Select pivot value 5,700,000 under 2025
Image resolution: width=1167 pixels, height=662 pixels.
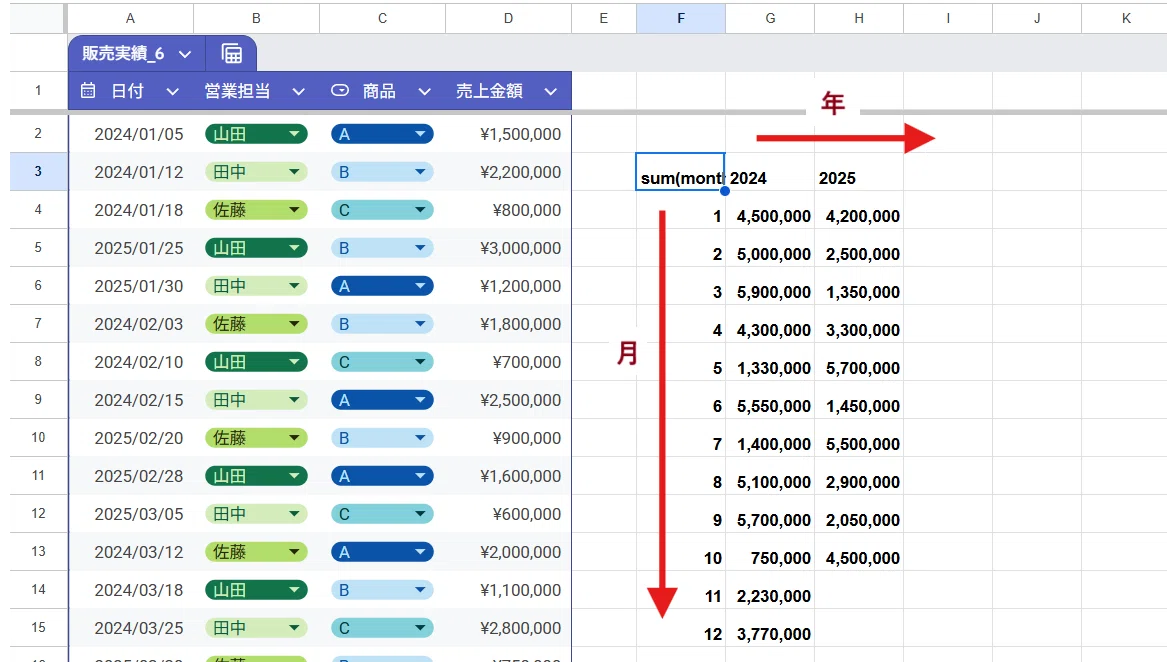click(x=859, y=368)
